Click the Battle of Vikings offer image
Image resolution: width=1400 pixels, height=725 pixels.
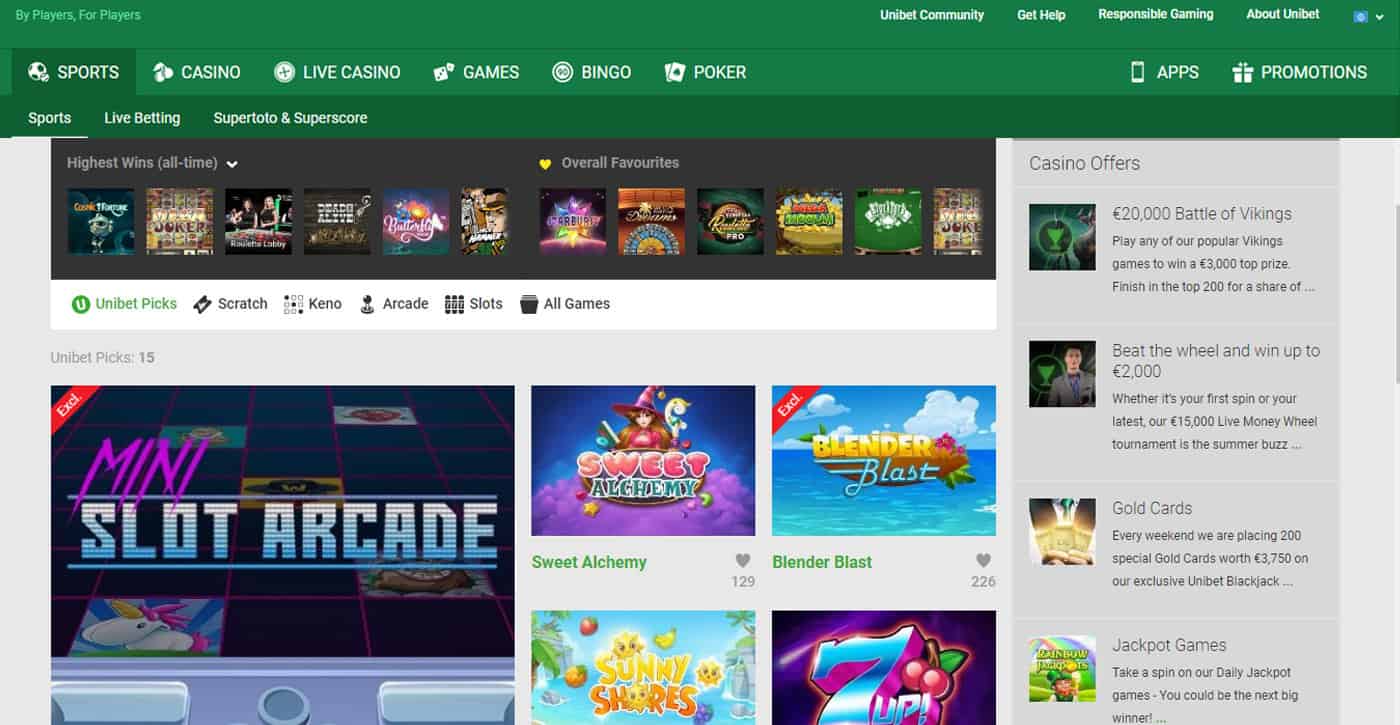pos(1062,237)
